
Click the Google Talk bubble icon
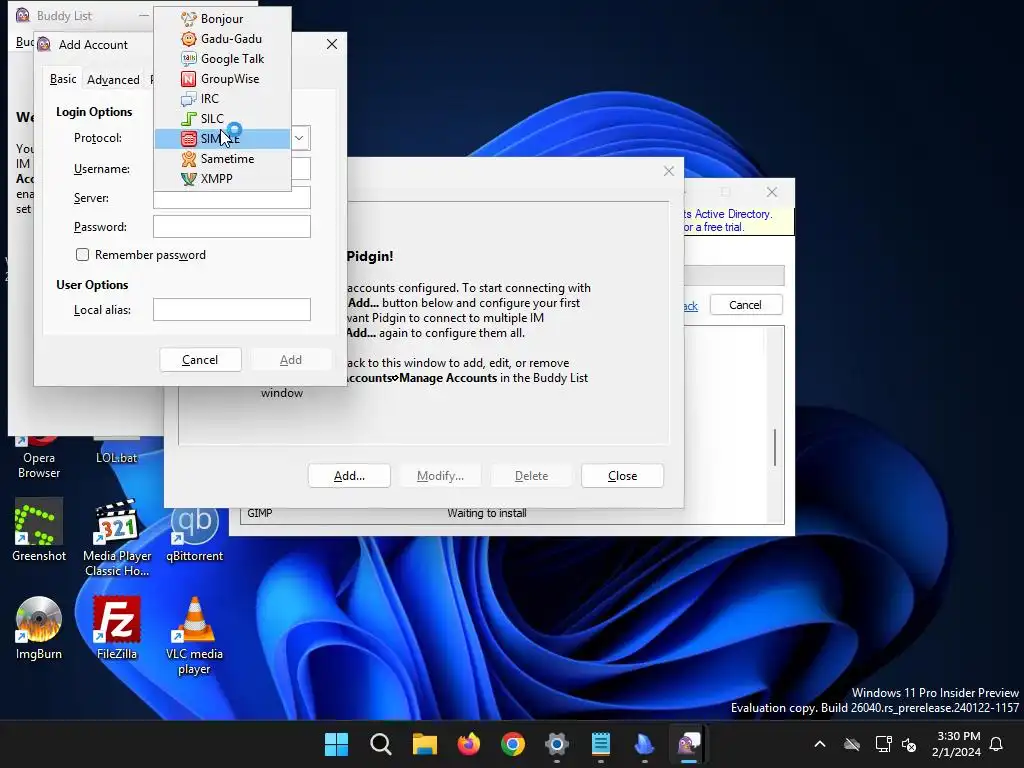[x=189, y=59]
